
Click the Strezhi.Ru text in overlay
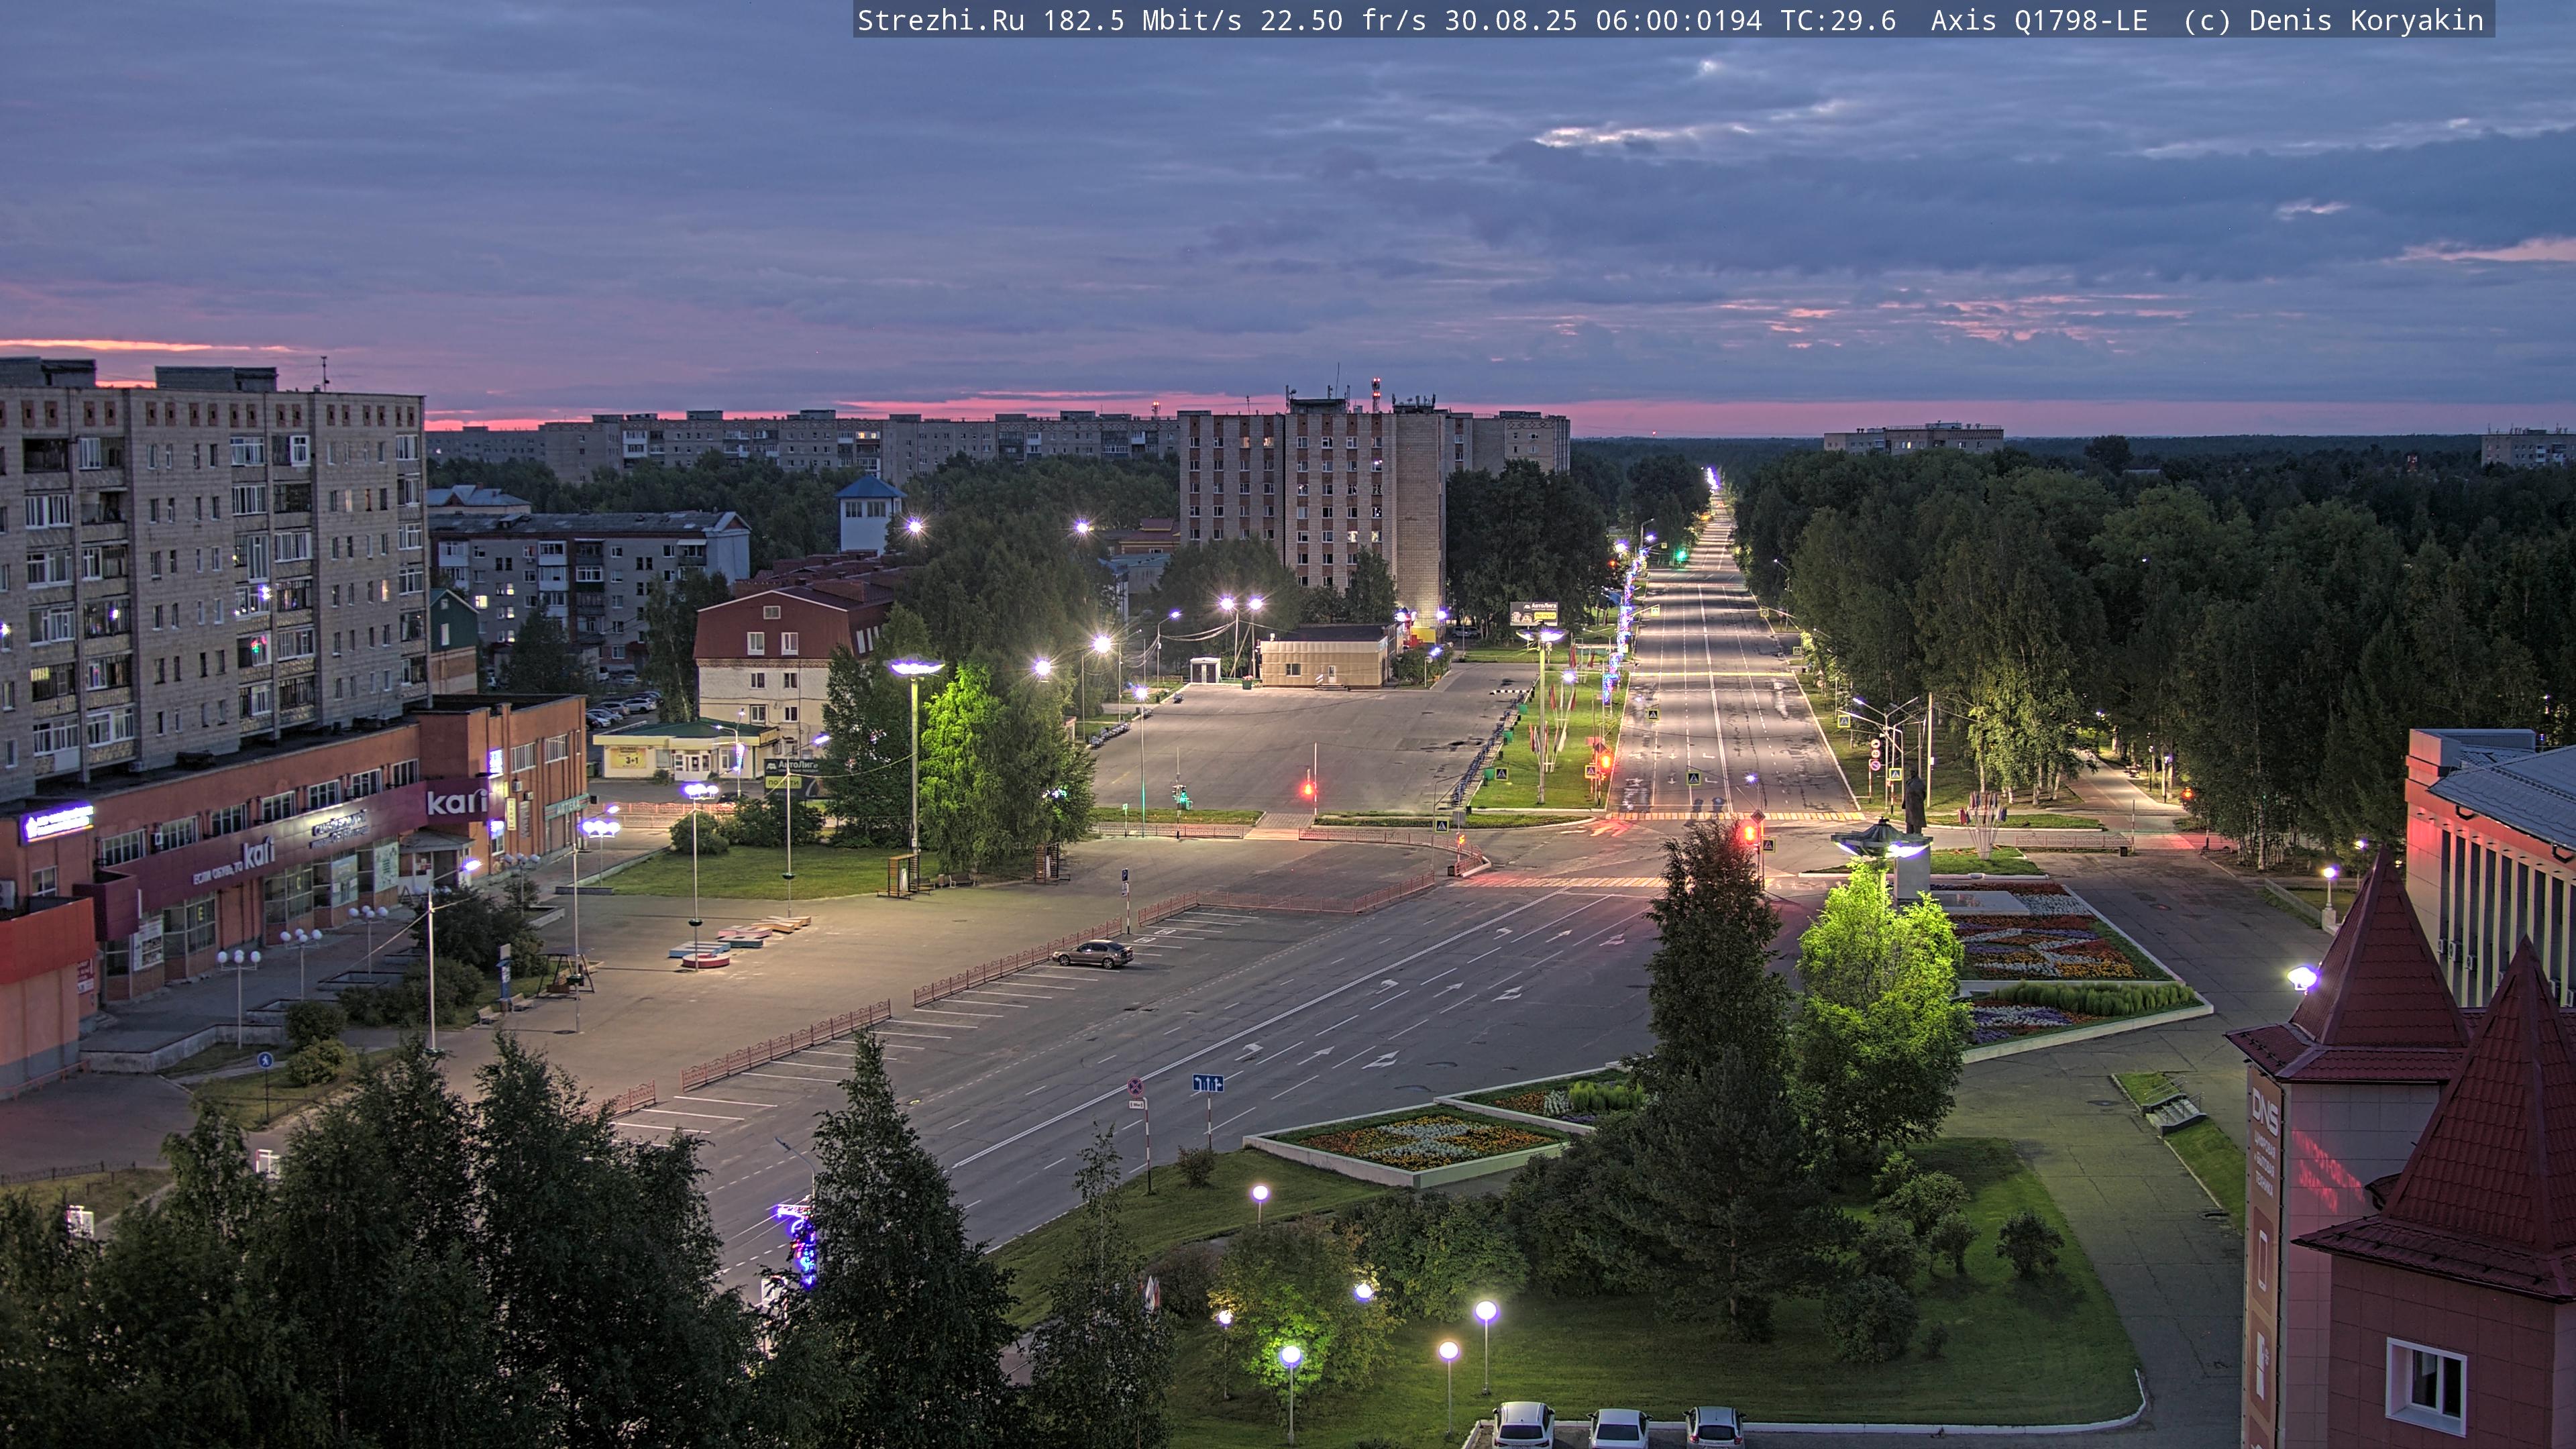pos(940,20)
